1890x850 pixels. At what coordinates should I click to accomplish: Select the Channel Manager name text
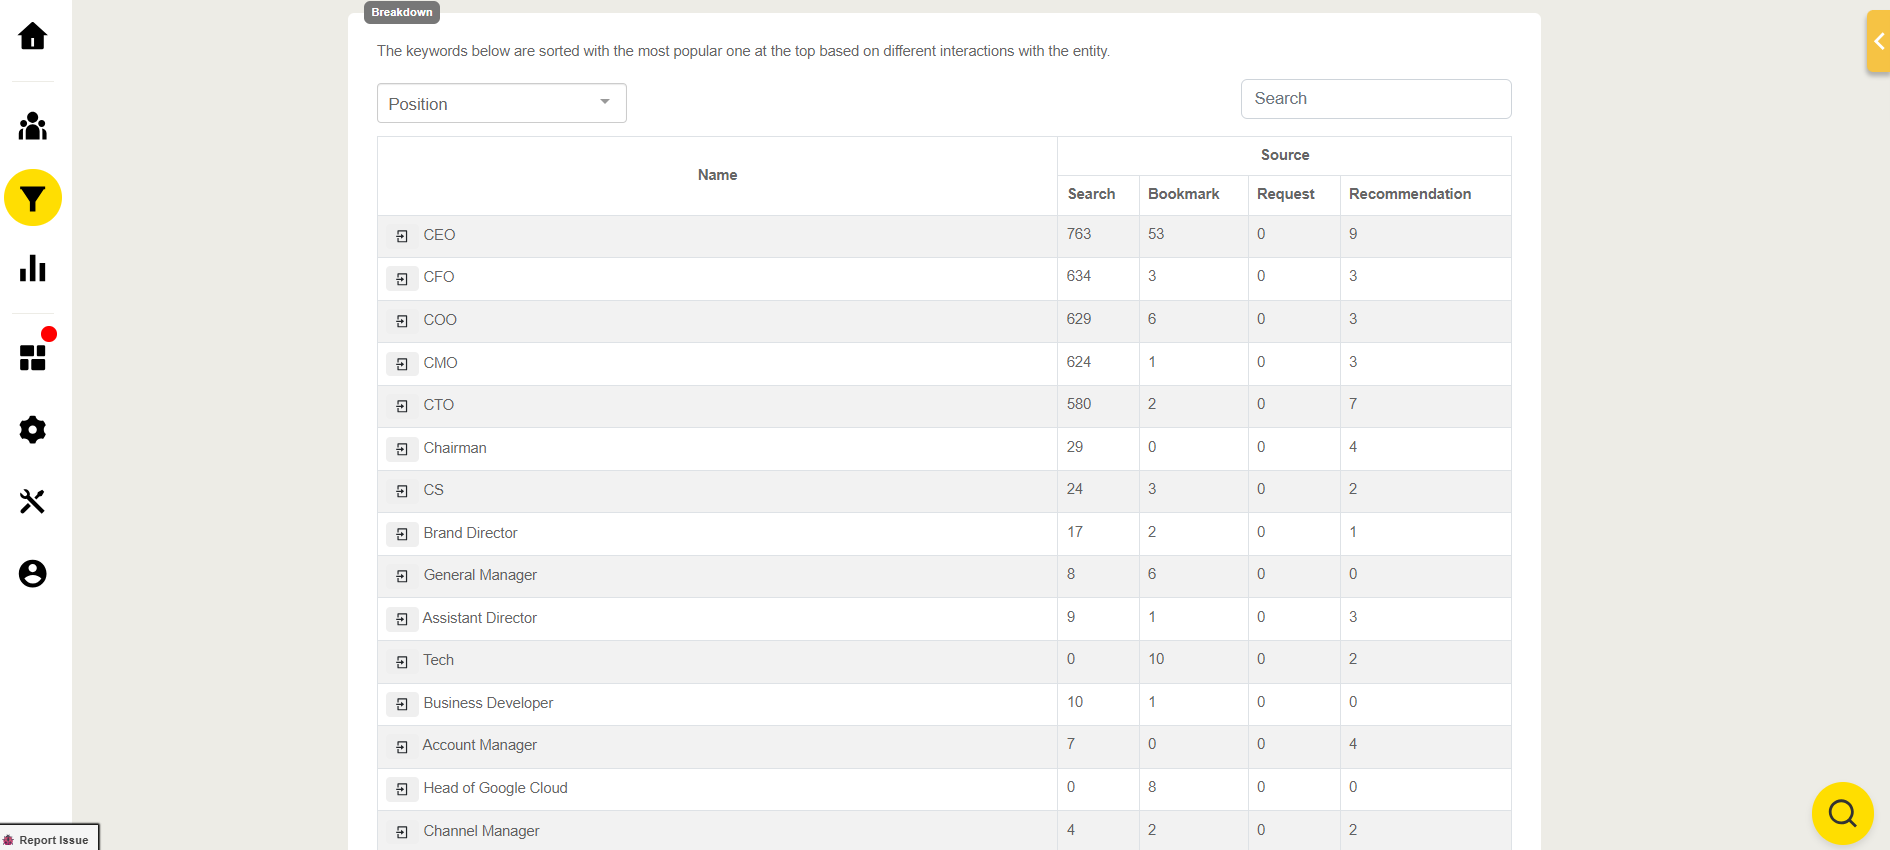coord(481,831)
